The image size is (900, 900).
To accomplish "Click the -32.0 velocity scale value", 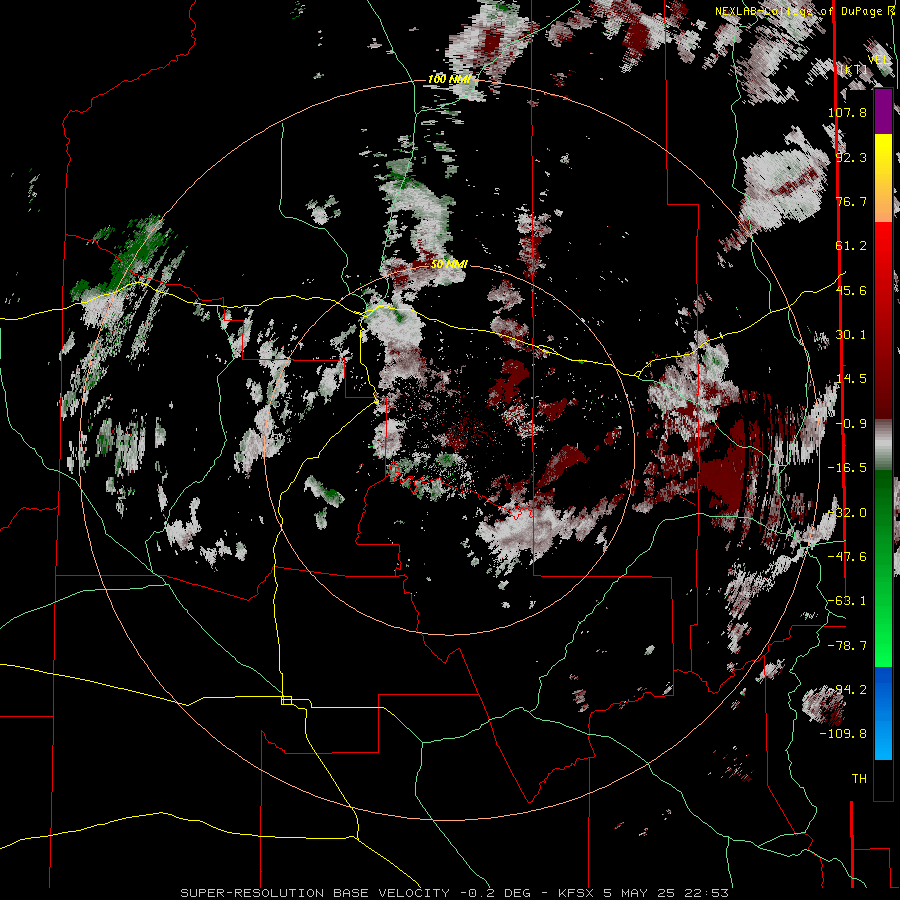I will (847, 513).
